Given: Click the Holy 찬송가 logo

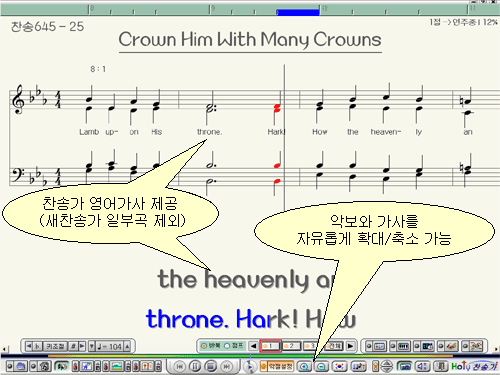Looking at the screenshot, I should coord(474,366).
